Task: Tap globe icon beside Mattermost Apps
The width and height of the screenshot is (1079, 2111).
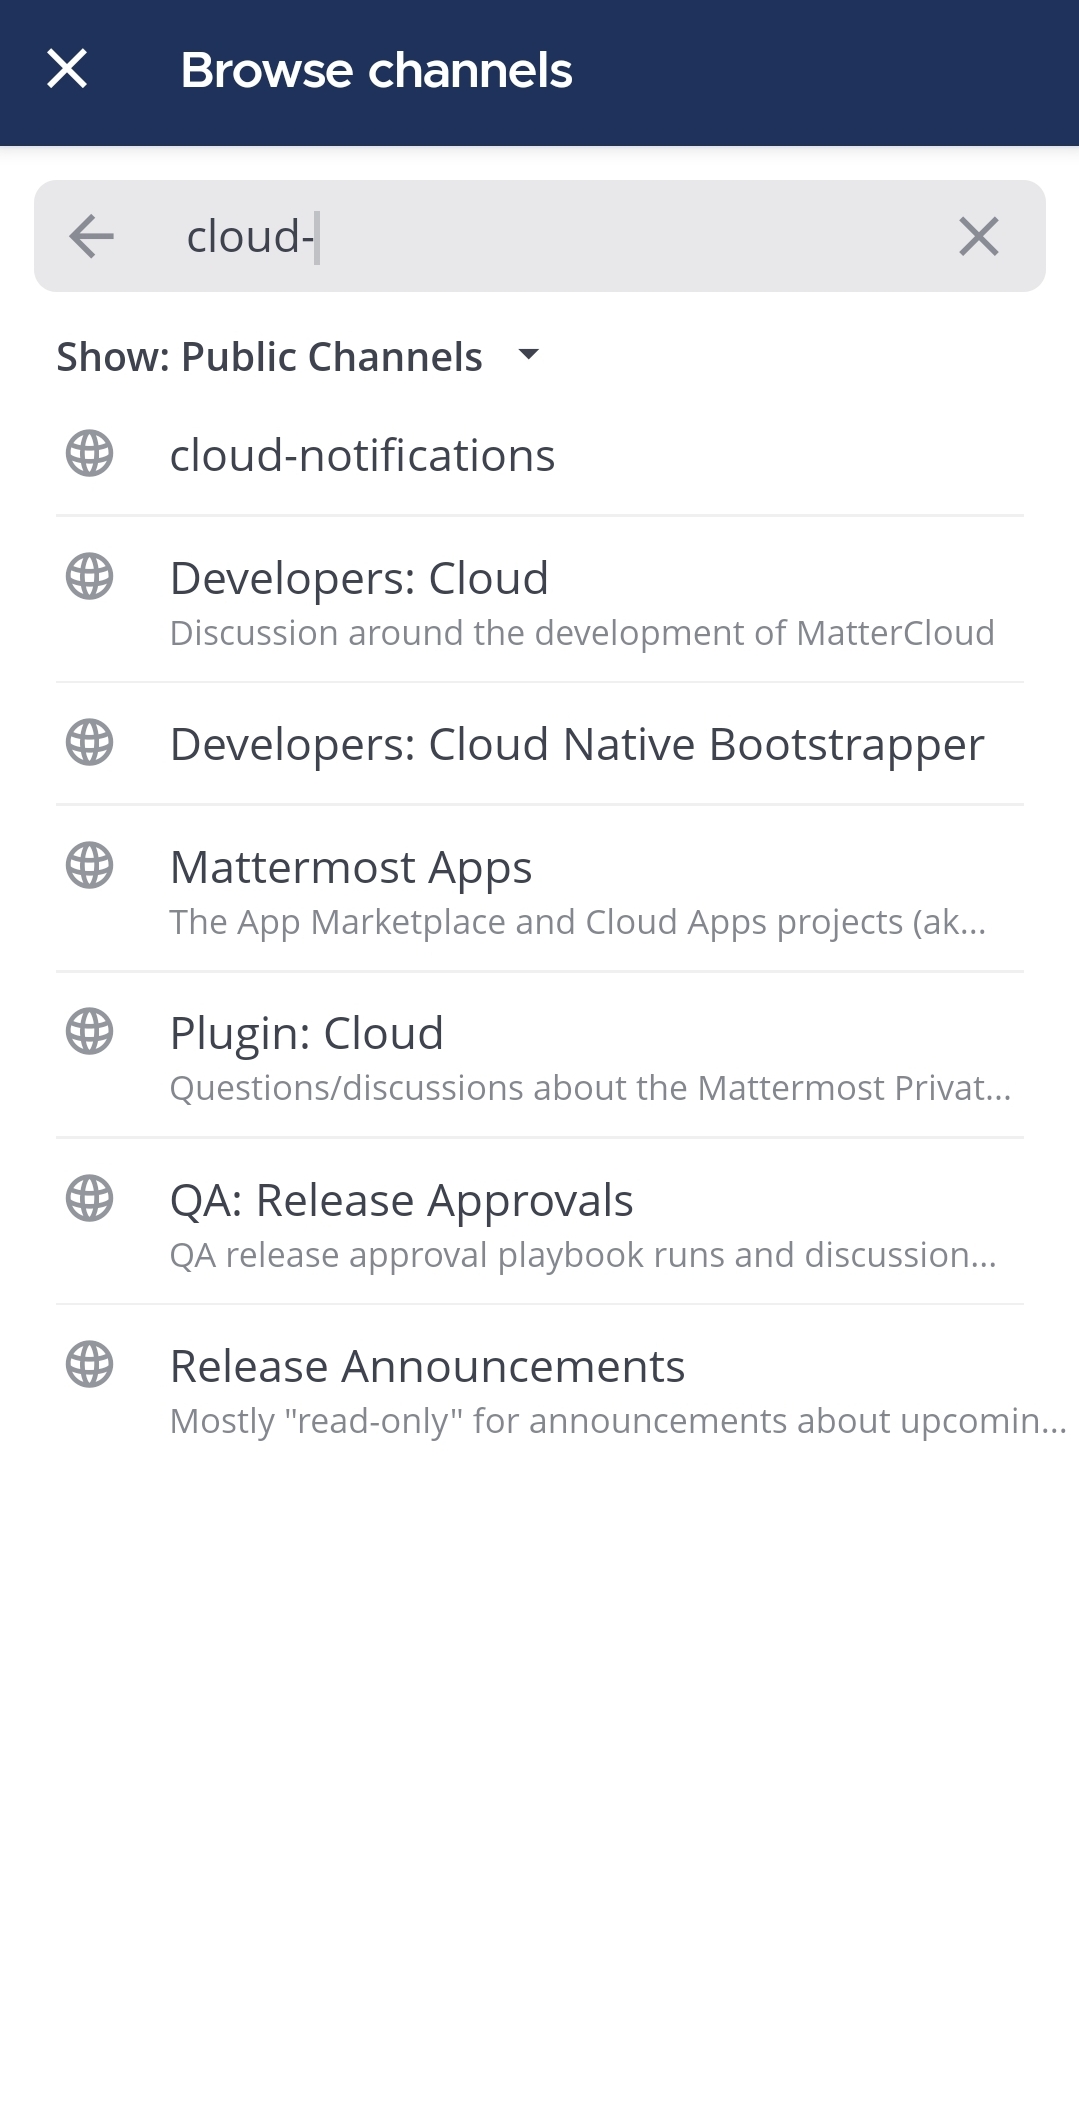Action: coord(89,866)
